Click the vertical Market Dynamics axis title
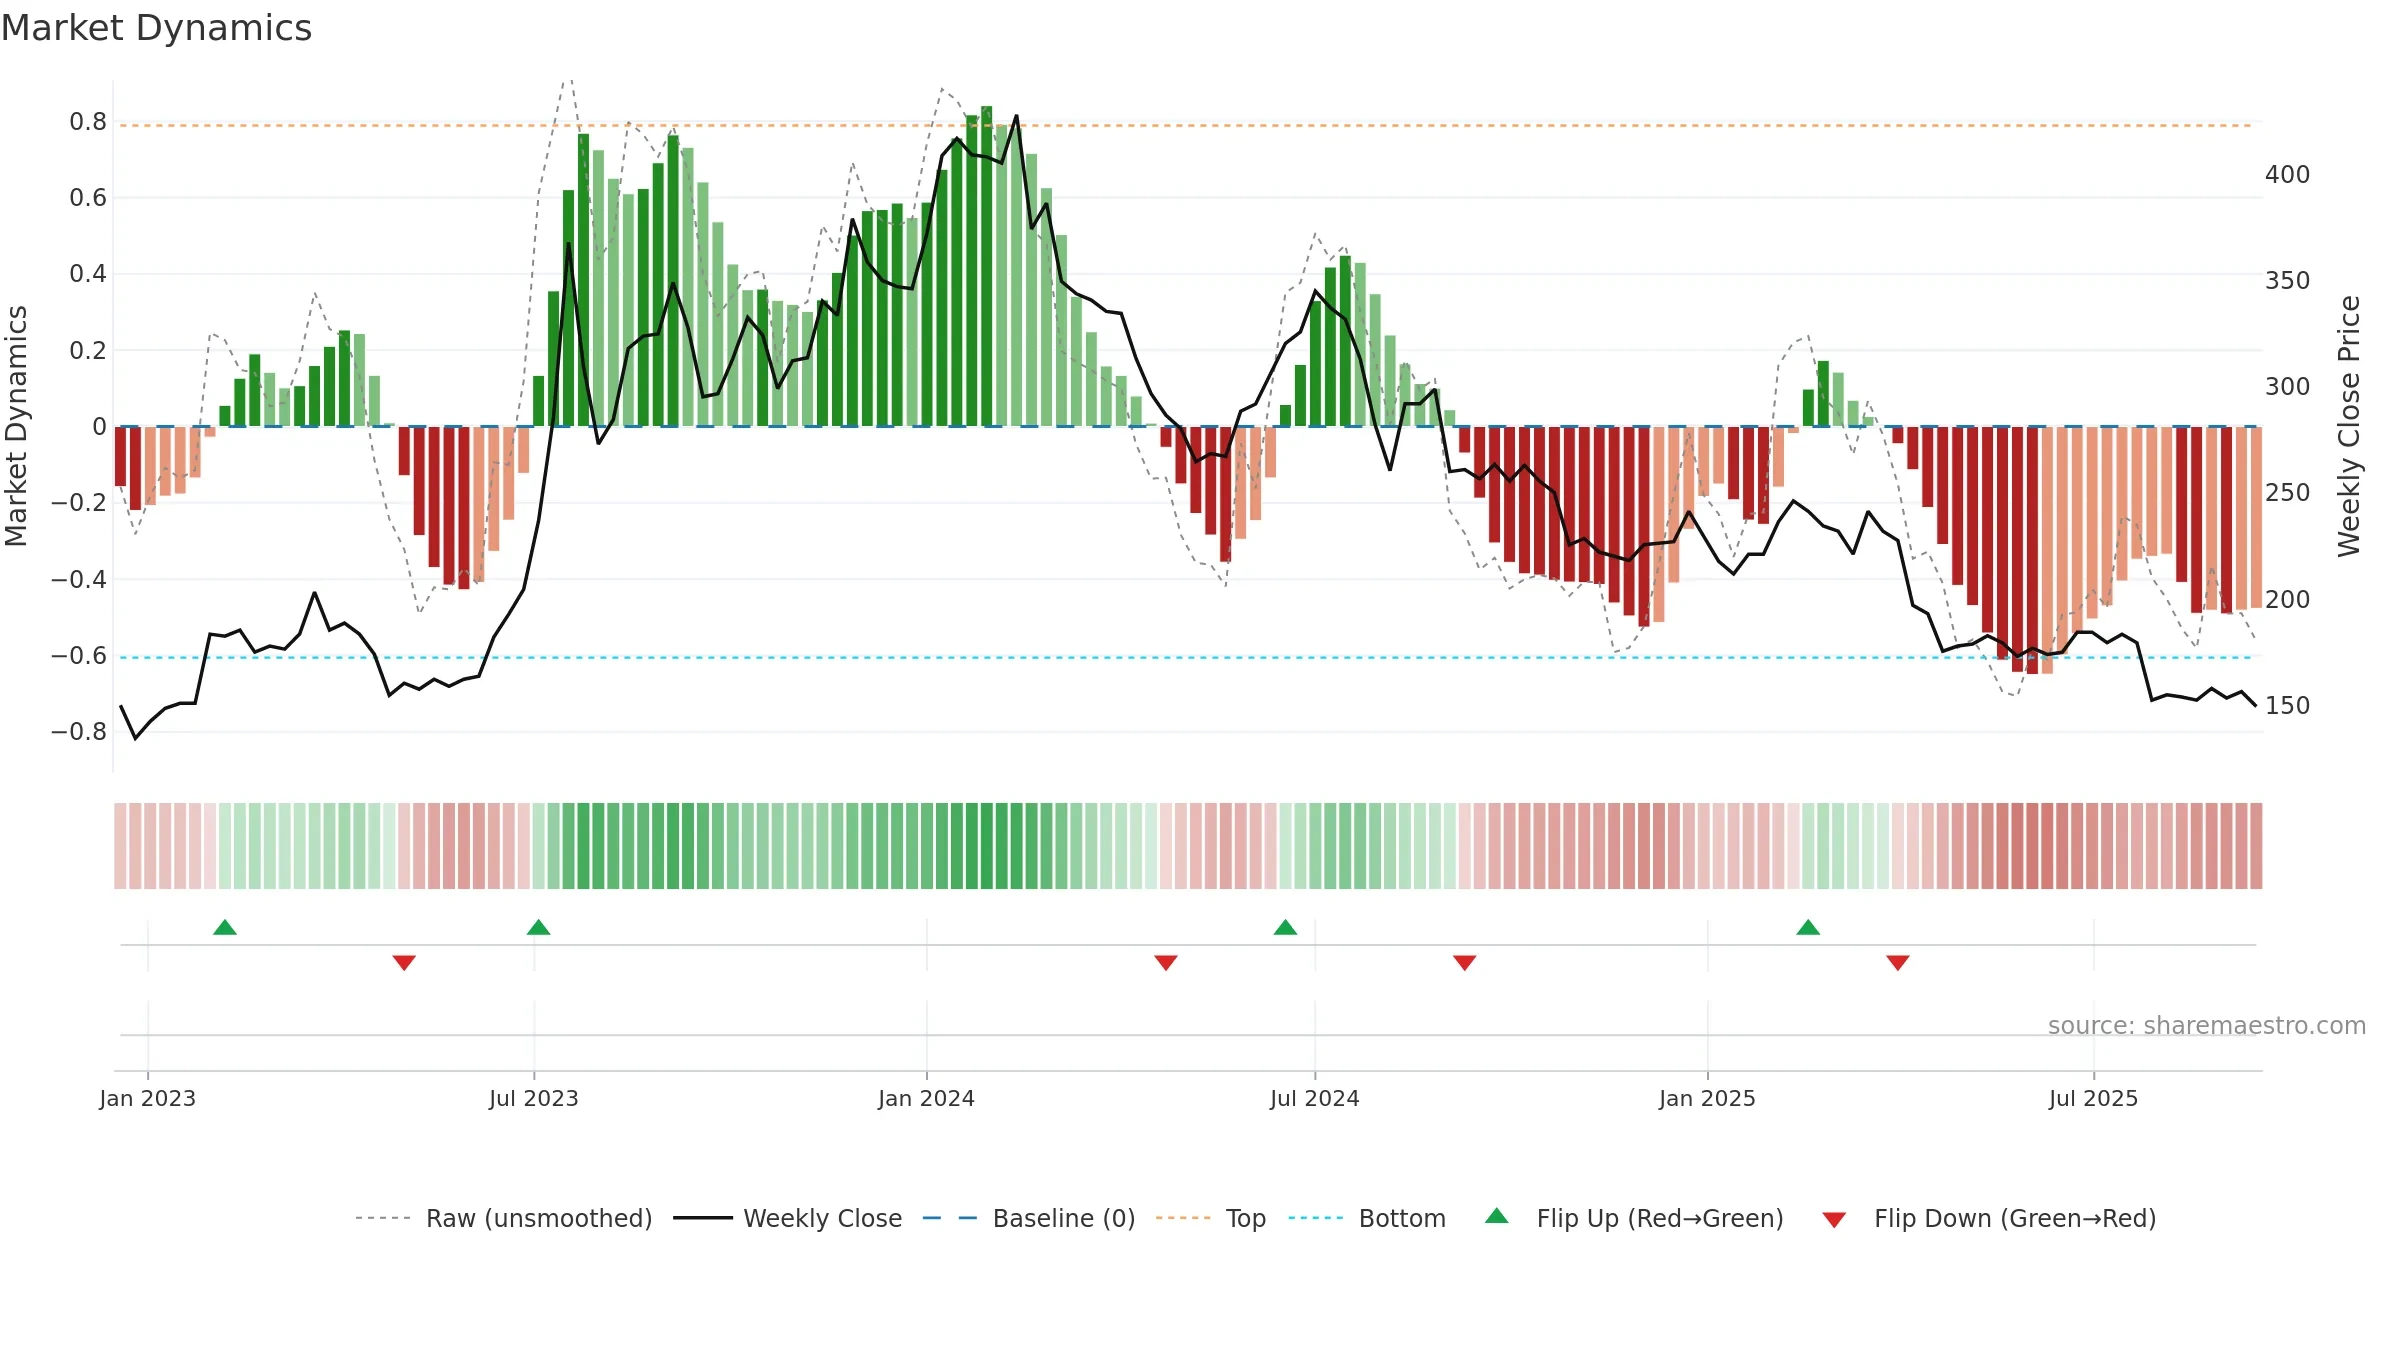 tap(16, 426)
